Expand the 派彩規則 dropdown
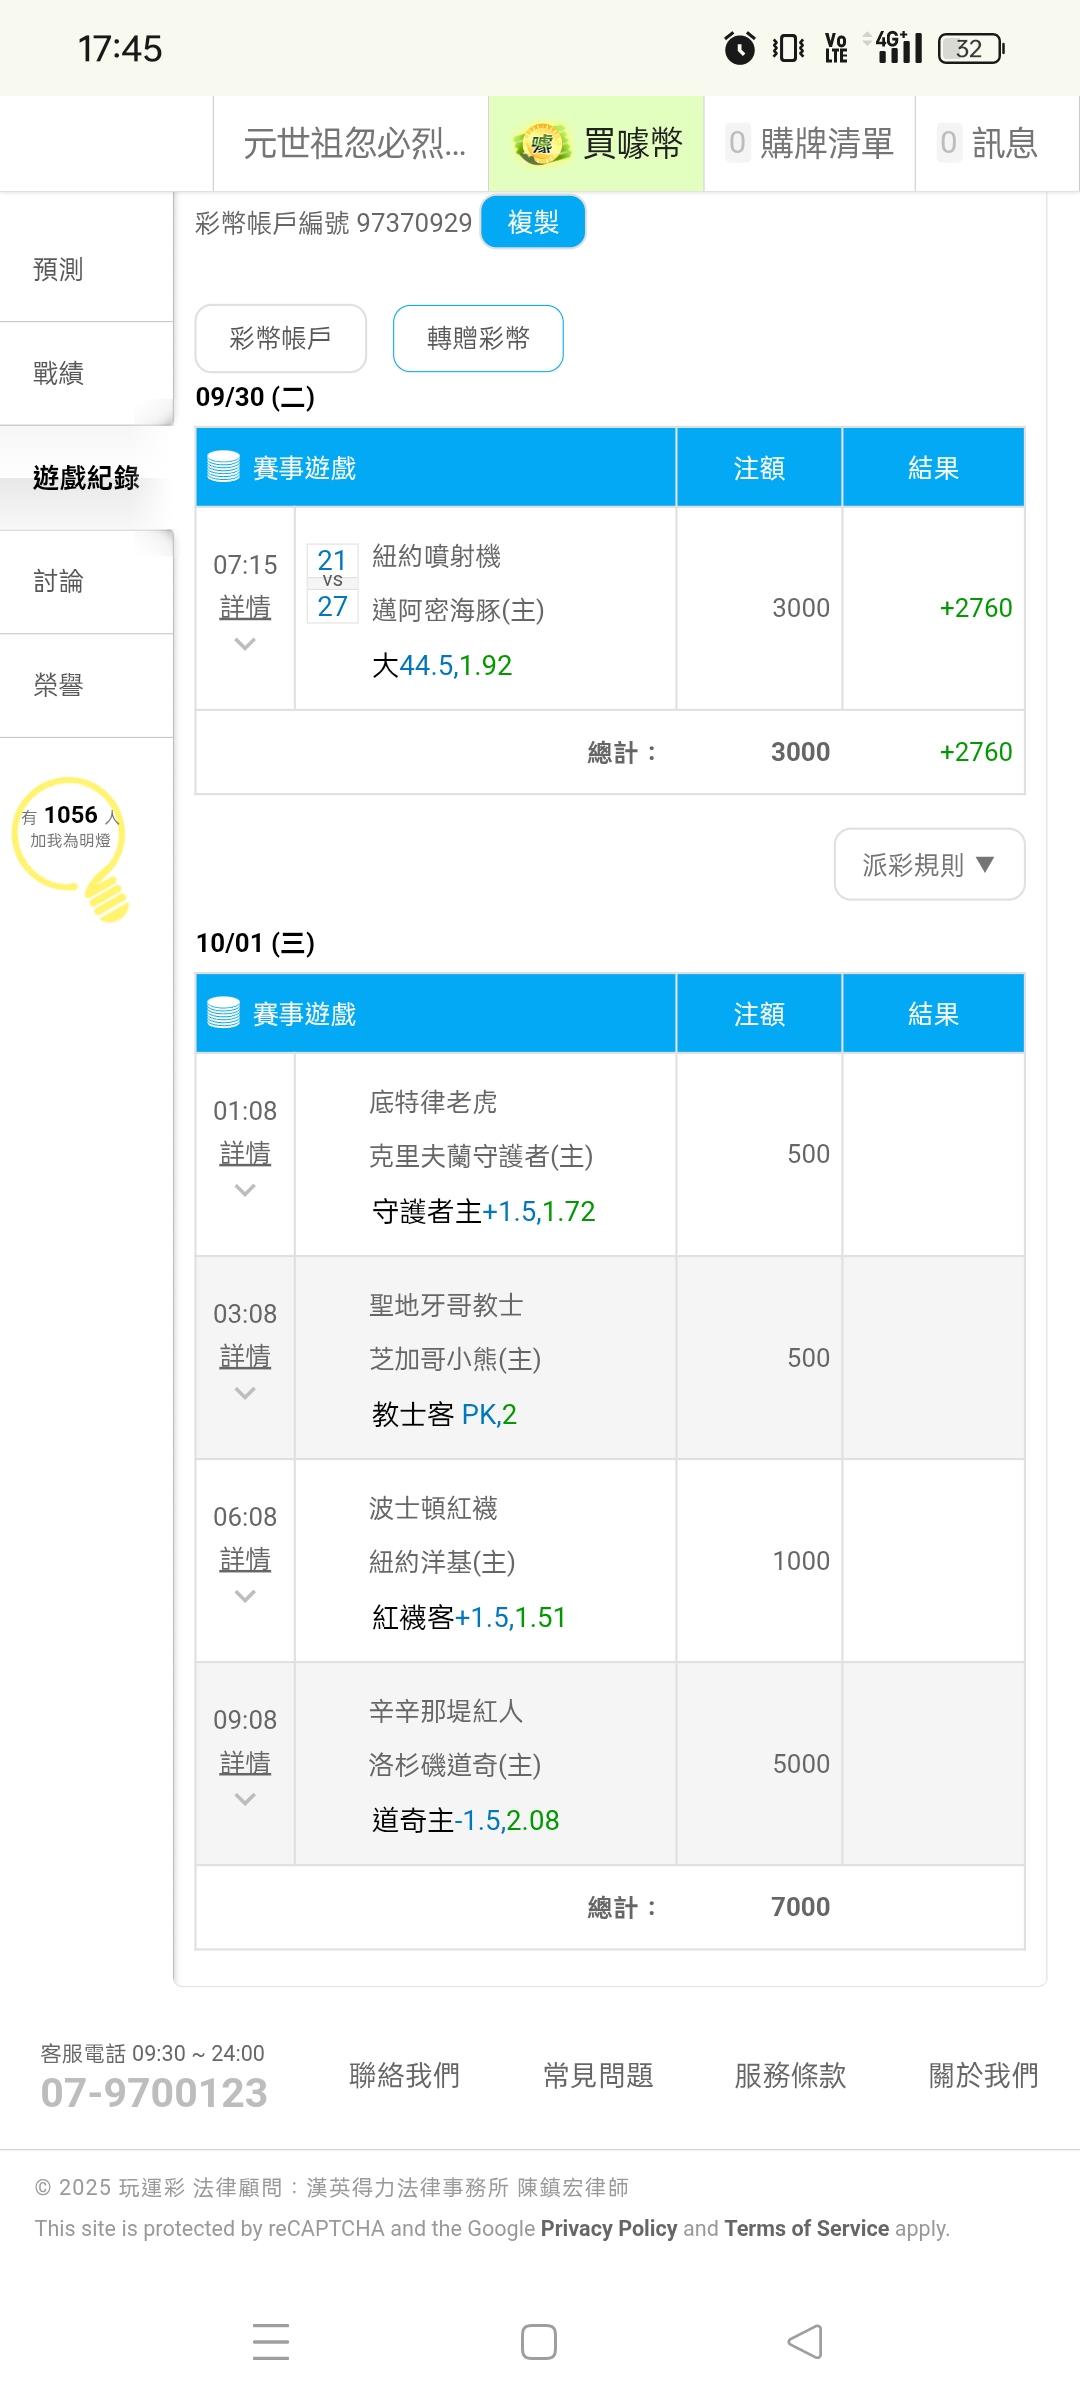Viewport: 1080px width, 2408px height. pyautogui.click(x=929, y=865)
